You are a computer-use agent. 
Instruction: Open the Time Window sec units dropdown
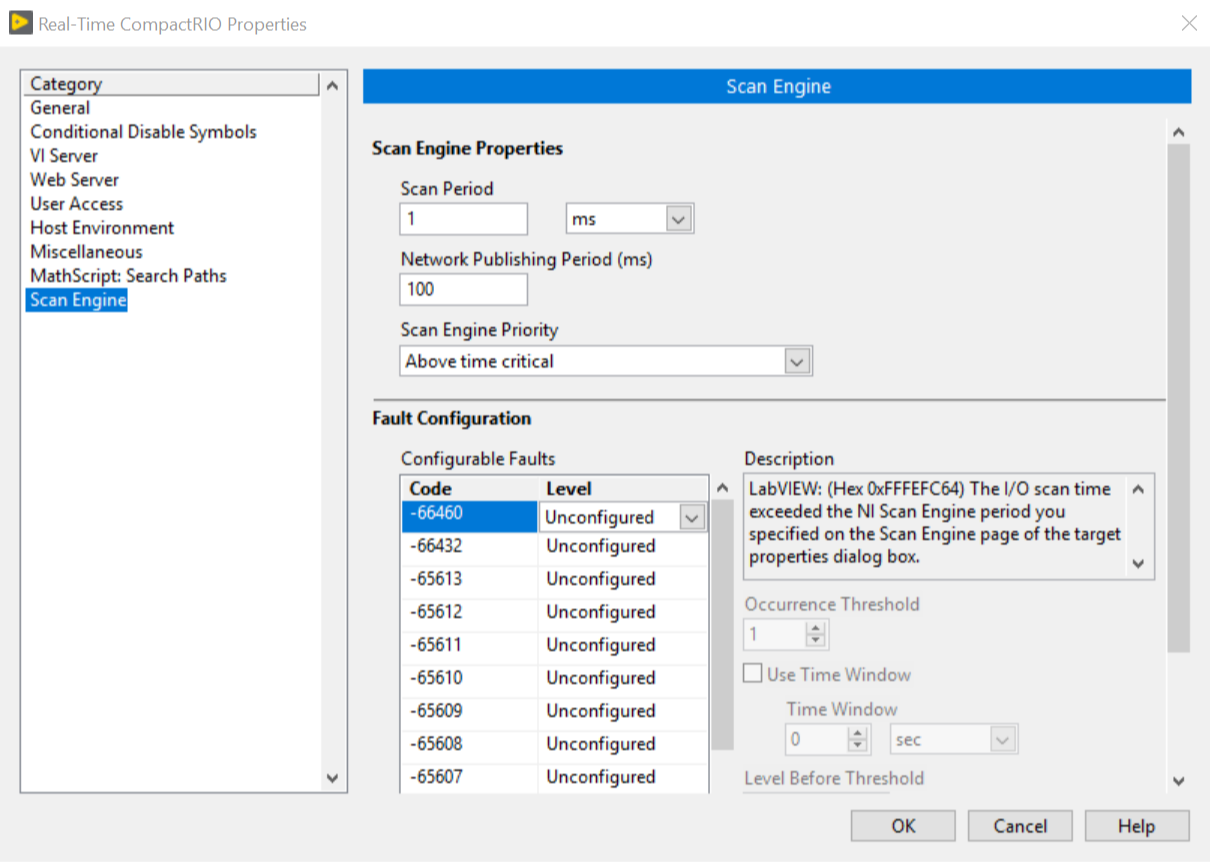[x=1003, y=740]
